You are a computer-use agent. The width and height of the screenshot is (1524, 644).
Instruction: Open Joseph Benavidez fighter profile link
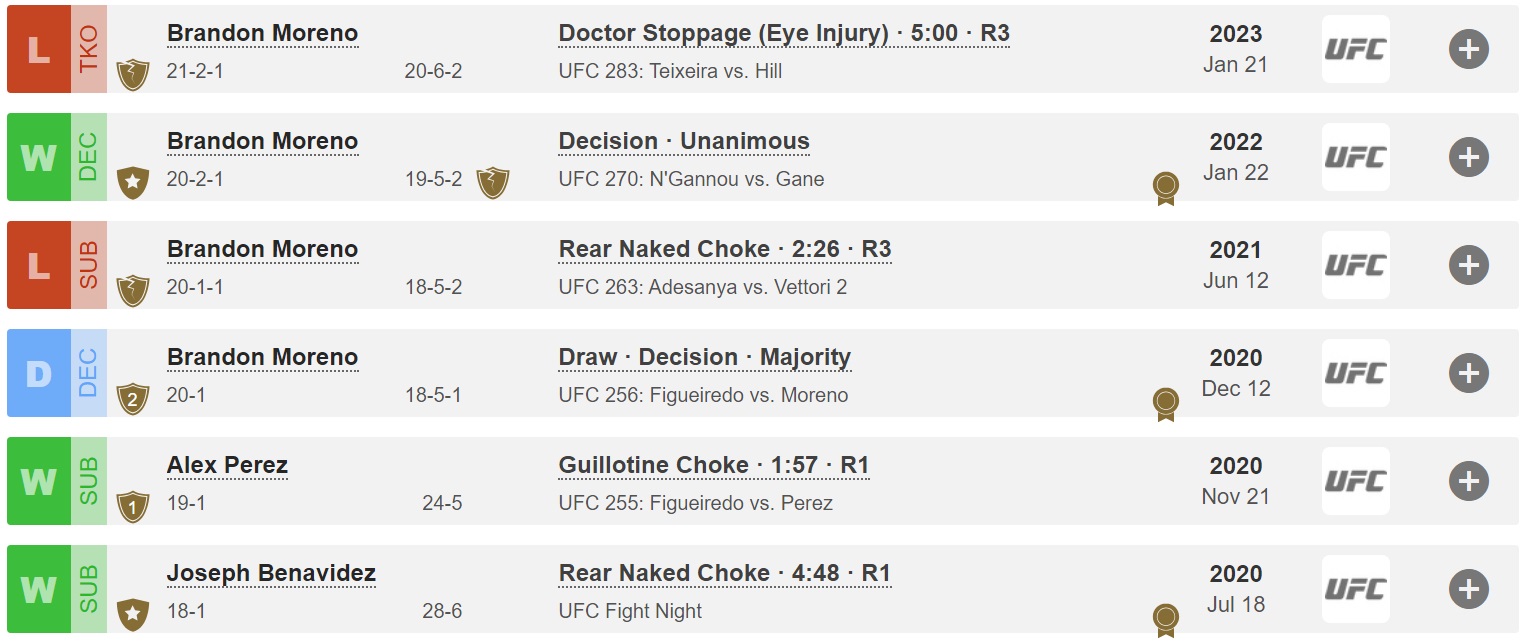[271, 573]
